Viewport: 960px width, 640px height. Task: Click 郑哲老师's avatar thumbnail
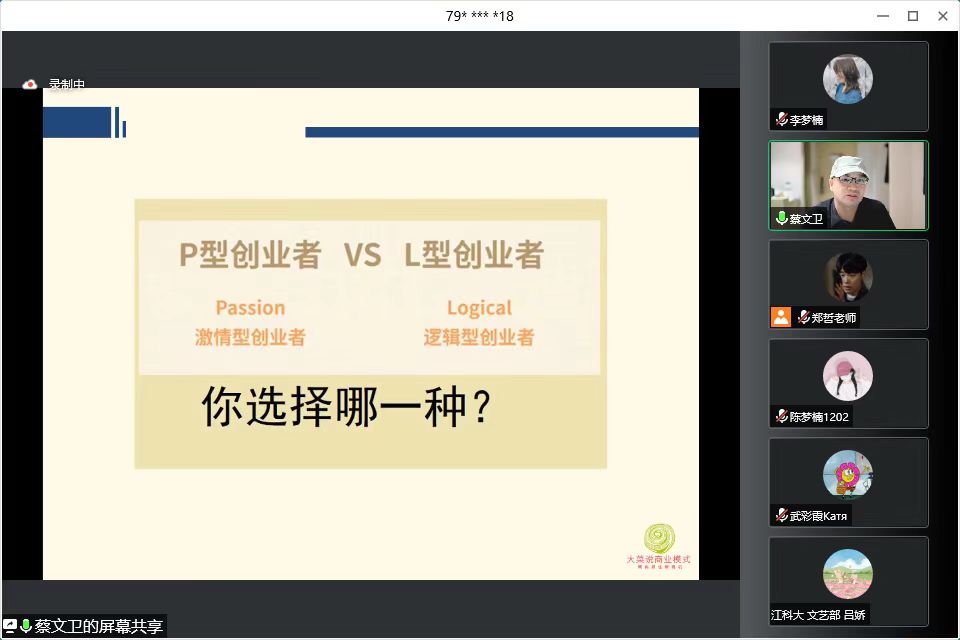click(x=848, y=276)
